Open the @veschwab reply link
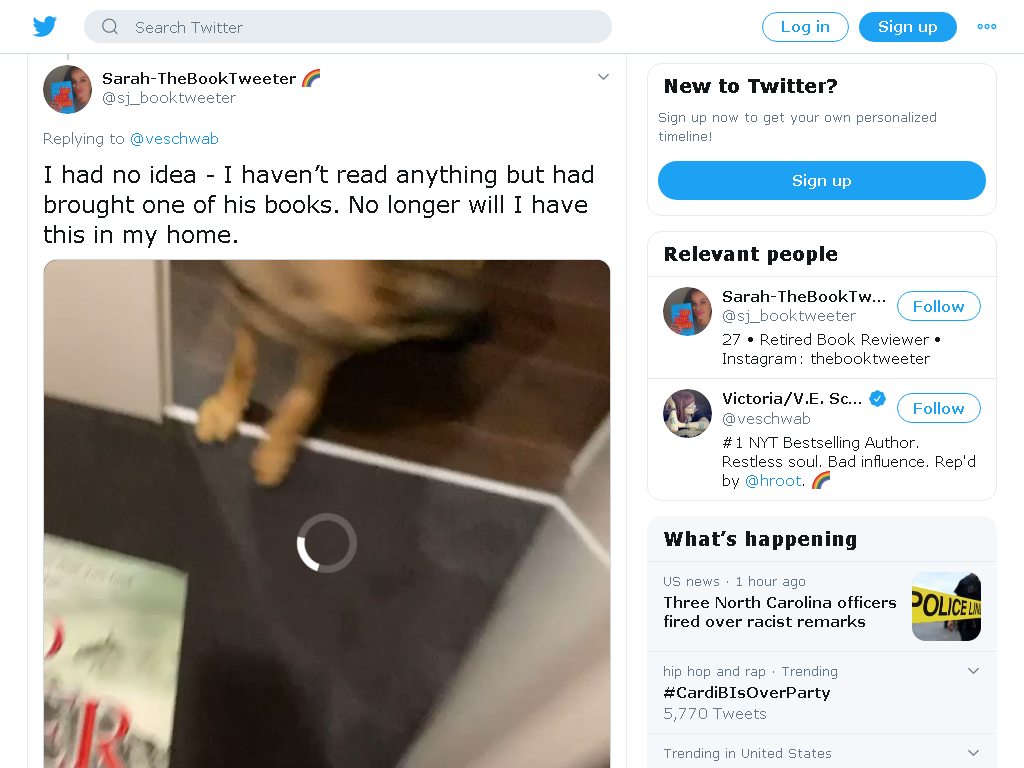 click(174, 139)
